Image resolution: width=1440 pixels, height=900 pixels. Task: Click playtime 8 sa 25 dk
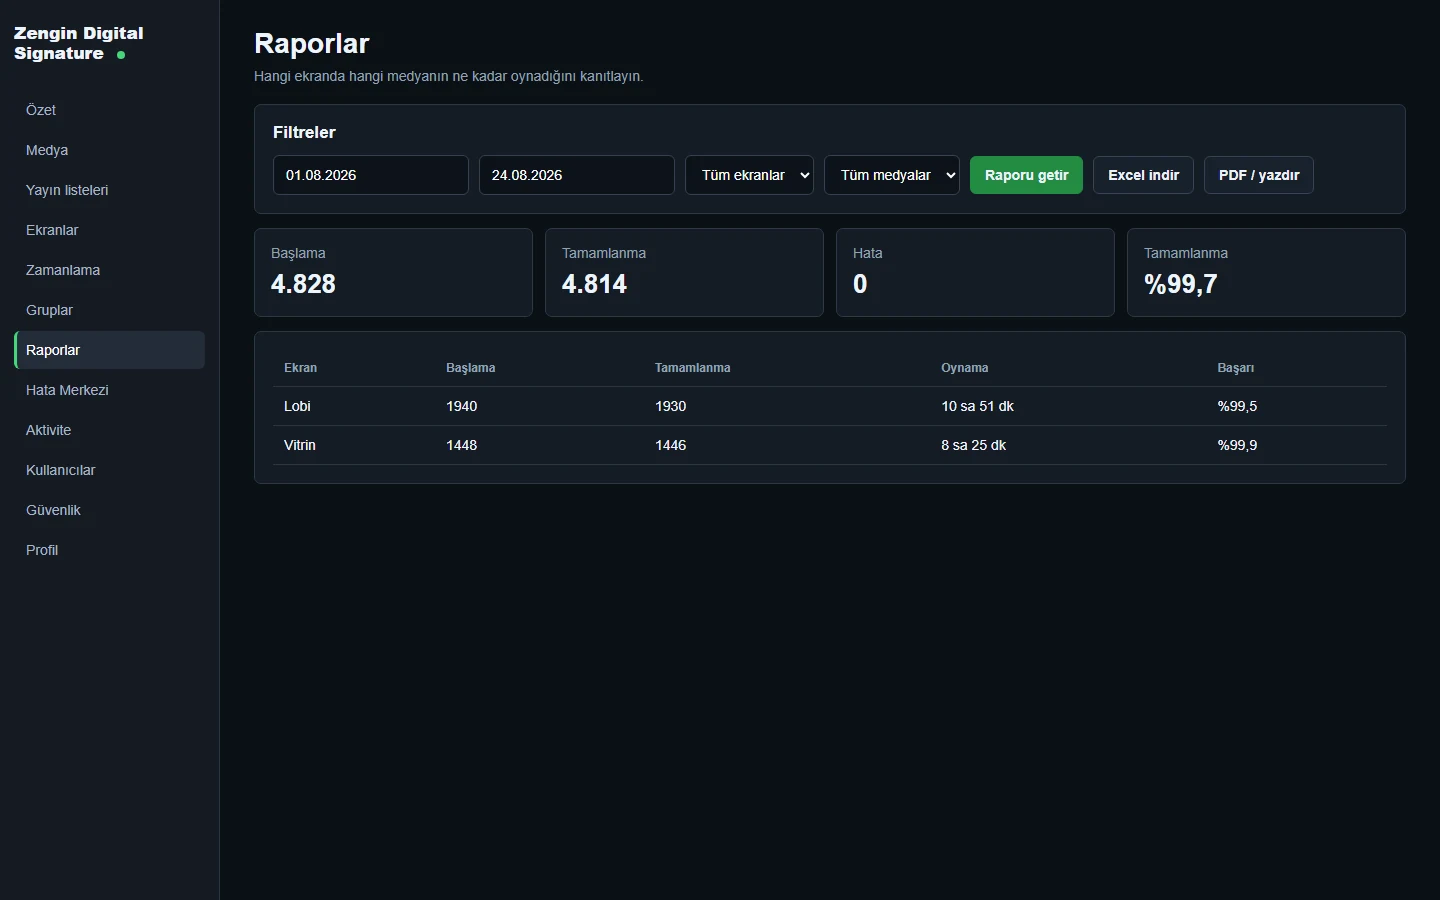[973, 445]
